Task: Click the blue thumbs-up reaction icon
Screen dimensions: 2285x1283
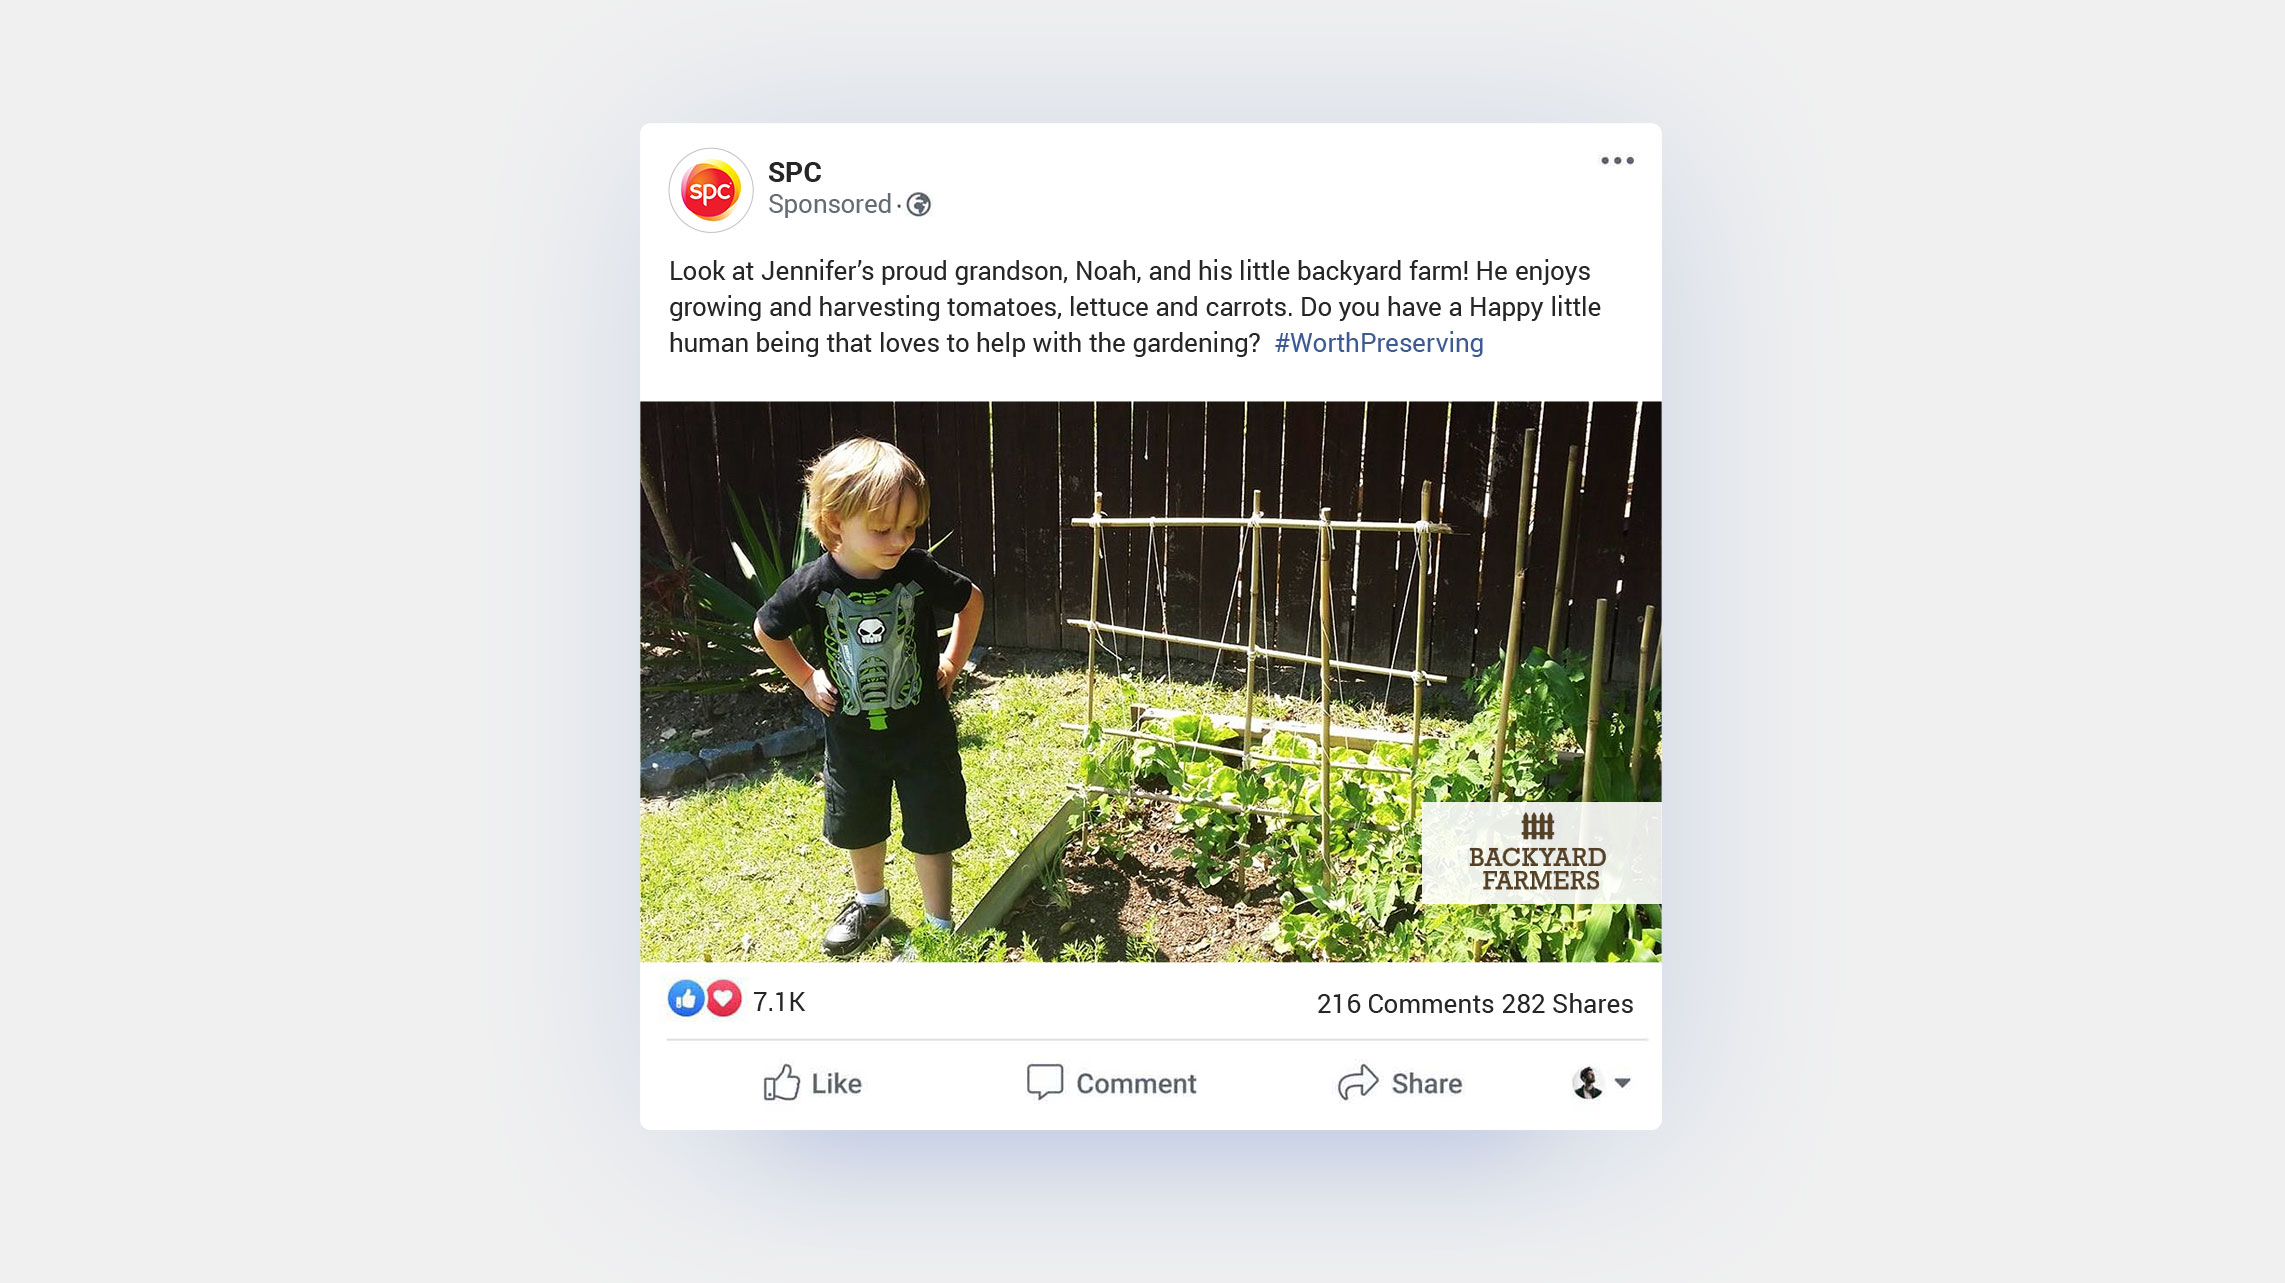Action: tap(686, 999)
